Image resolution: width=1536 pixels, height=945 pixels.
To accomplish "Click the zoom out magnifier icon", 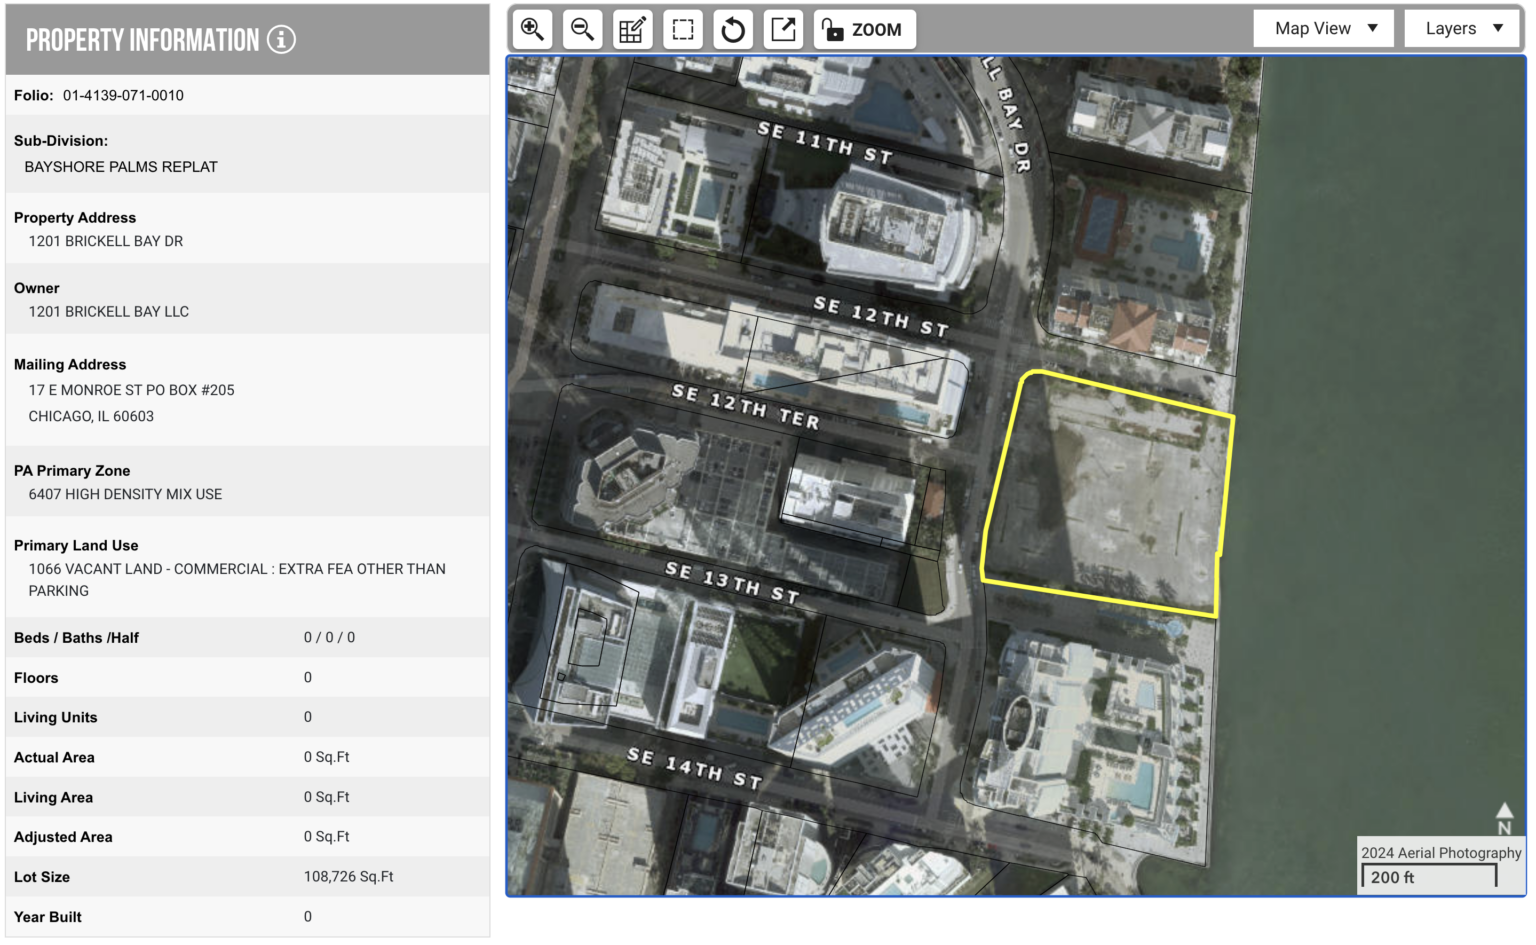I will [582, 30].
